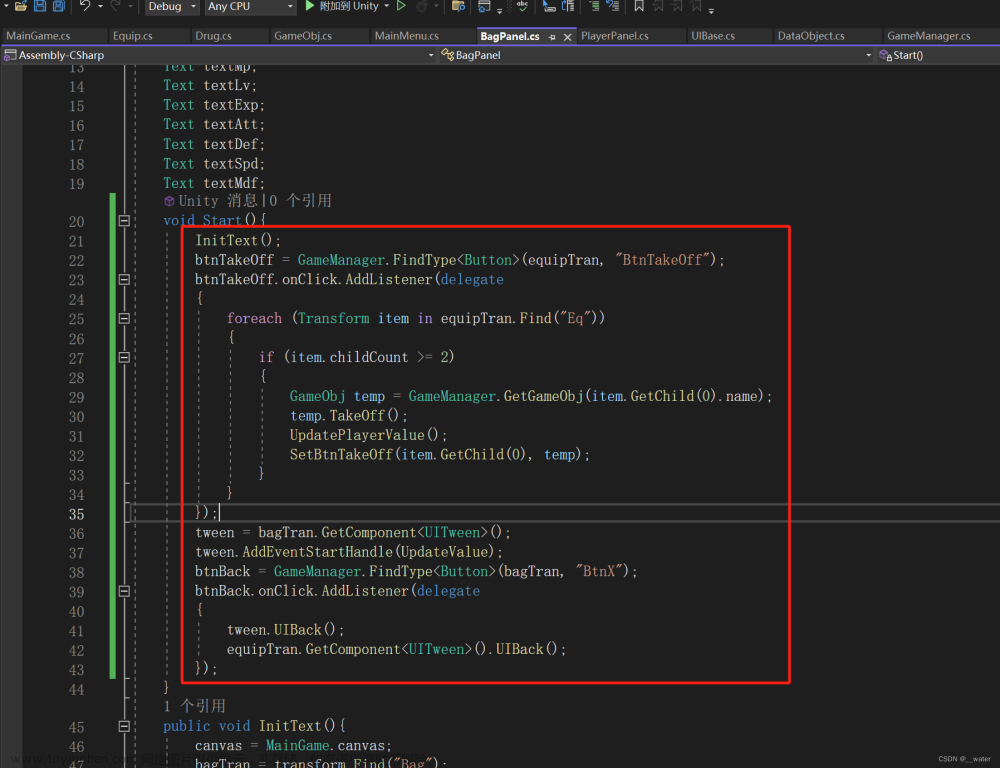Open the undo history dropdown arrow

click(100, 6)
